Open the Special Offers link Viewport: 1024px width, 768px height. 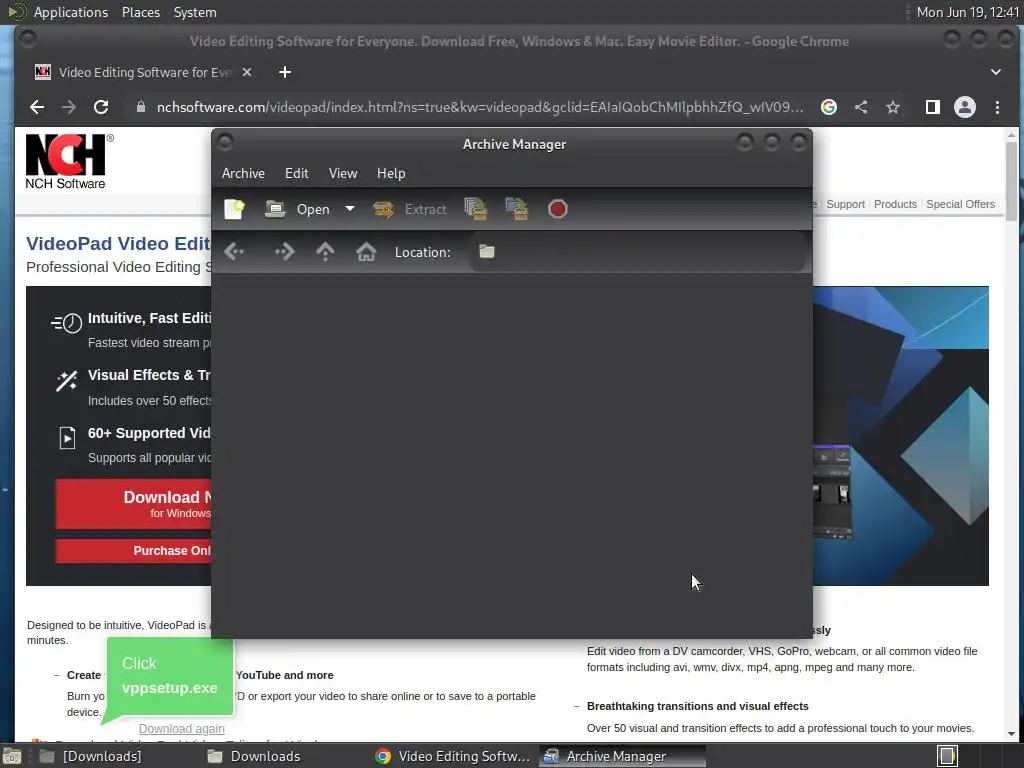click(960, 204)
